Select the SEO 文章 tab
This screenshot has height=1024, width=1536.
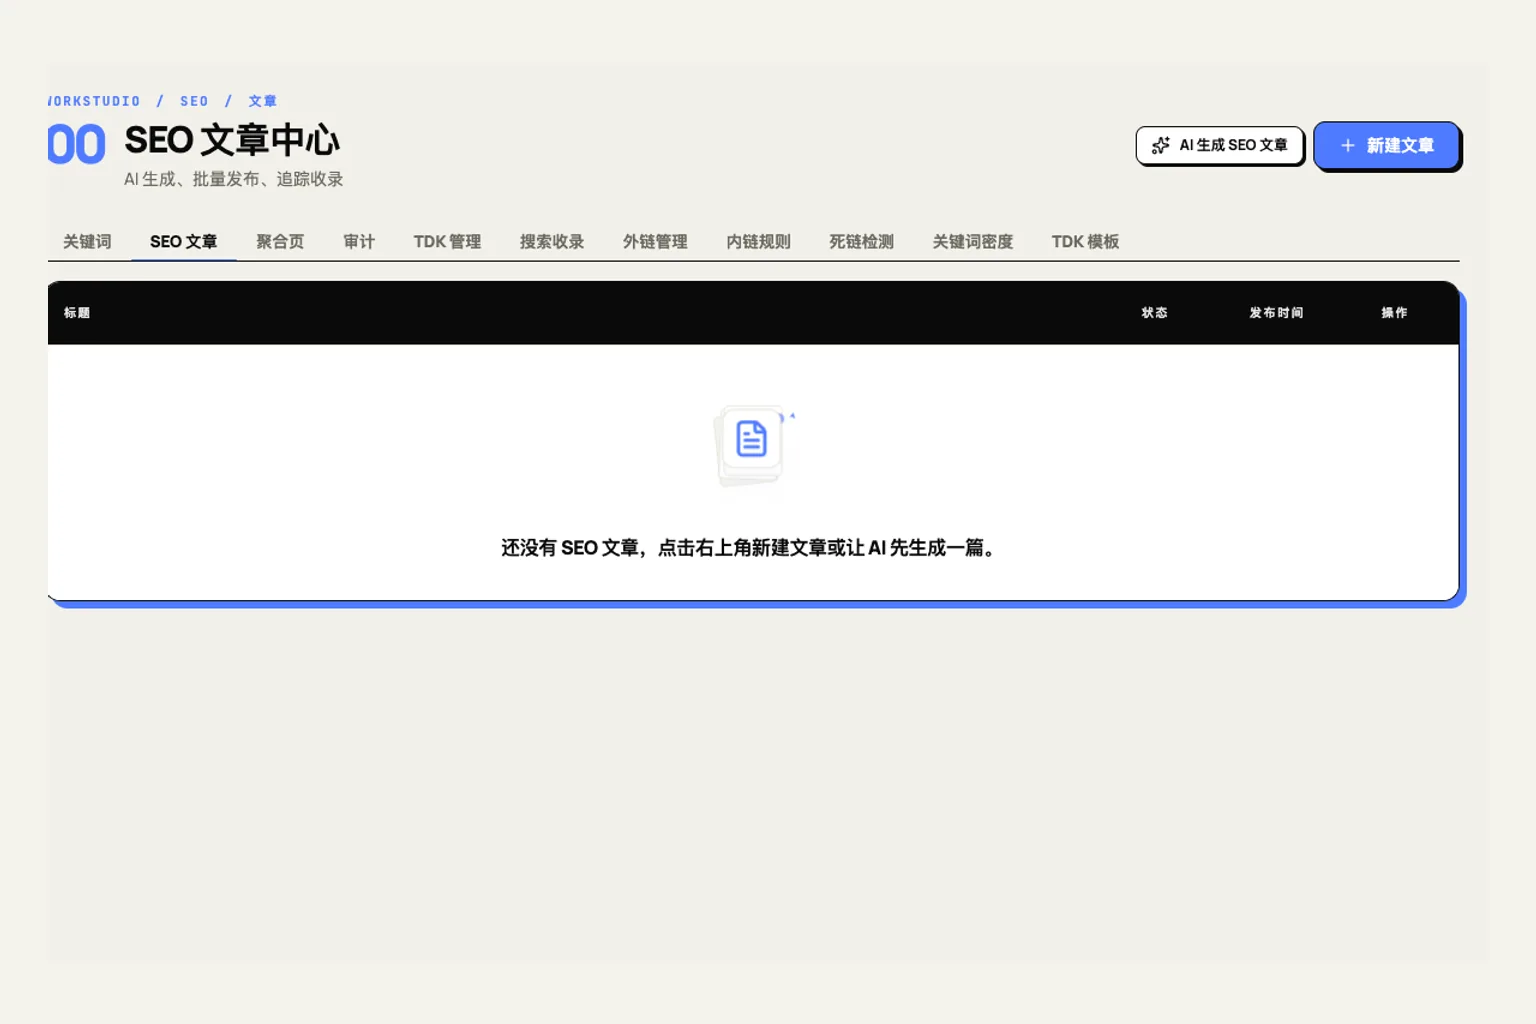click(183, 242)
